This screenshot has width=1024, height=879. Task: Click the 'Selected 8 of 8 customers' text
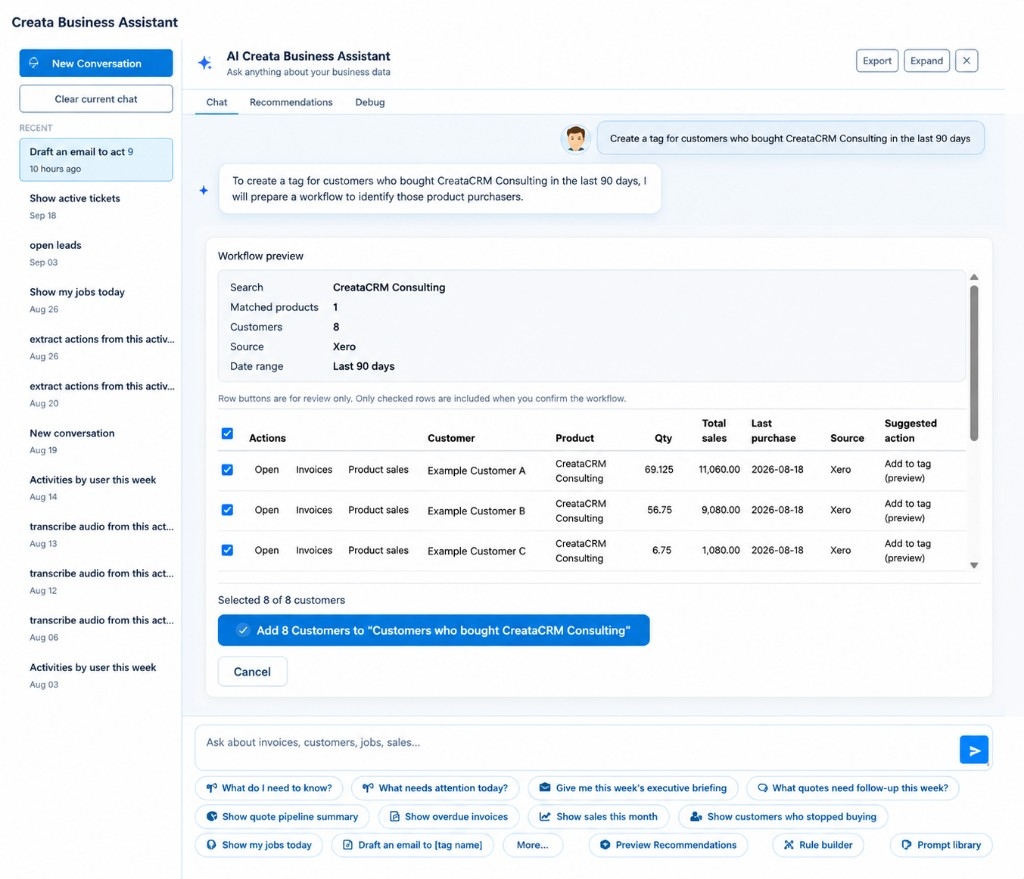pos(281,600)
